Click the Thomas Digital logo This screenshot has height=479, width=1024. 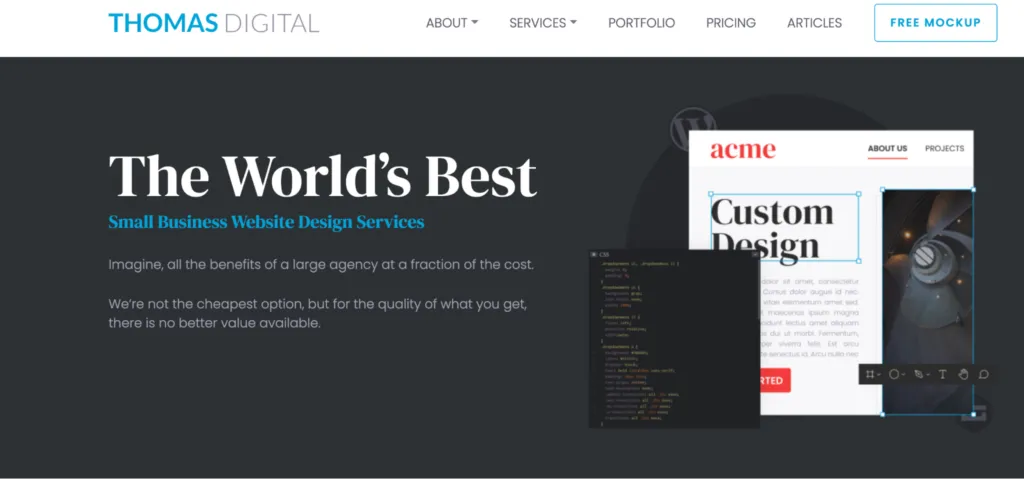click(x=214, y=23)
